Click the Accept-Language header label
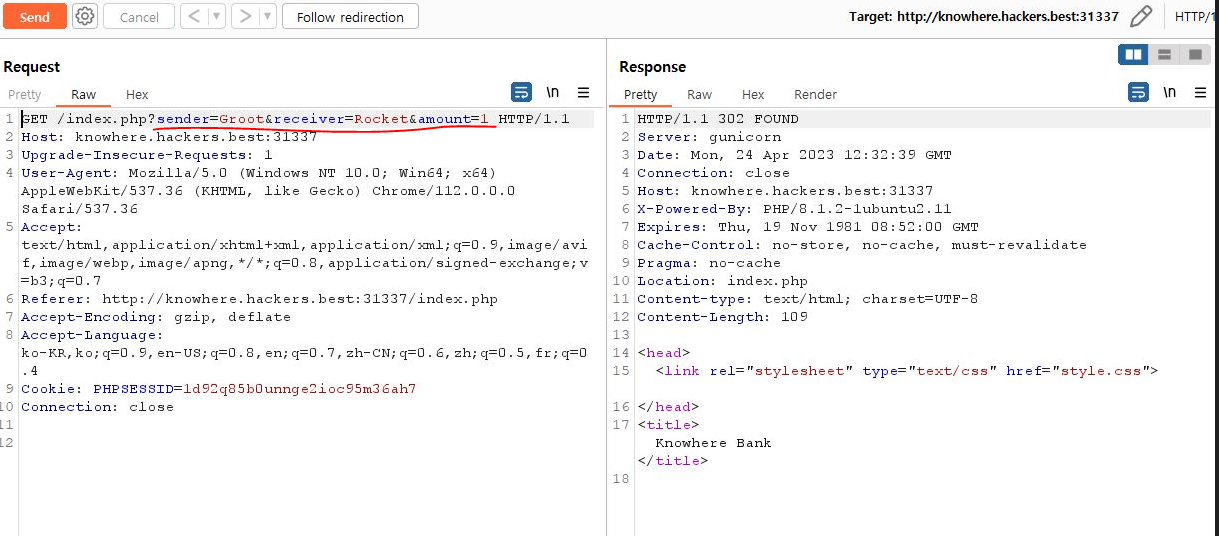The width and height of the screenshot is (1219, 536). click(x=91, y=335)
